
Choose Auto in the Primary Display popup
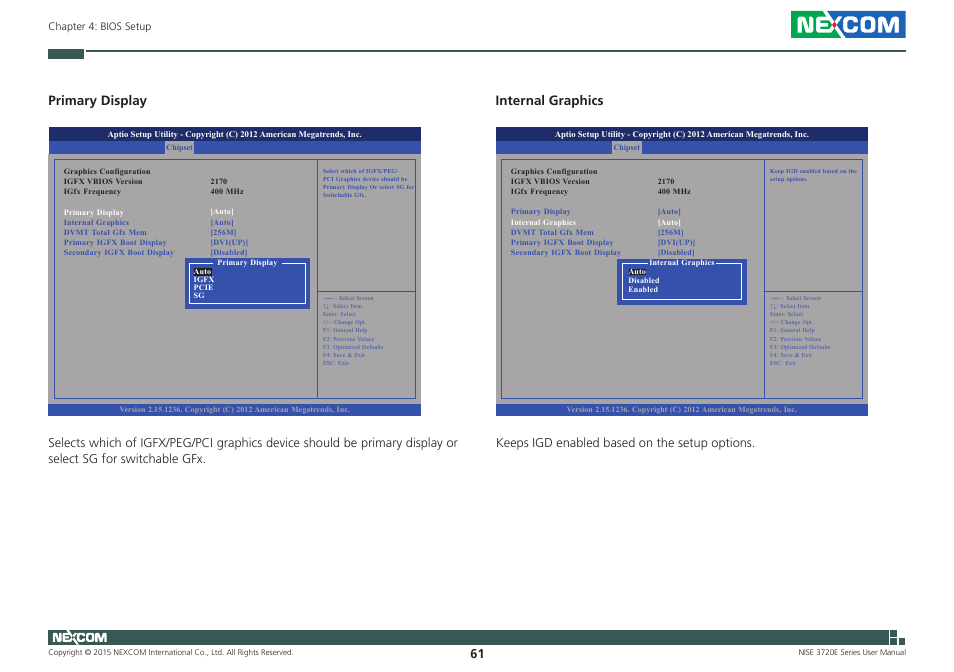click(x=202, y=271)
